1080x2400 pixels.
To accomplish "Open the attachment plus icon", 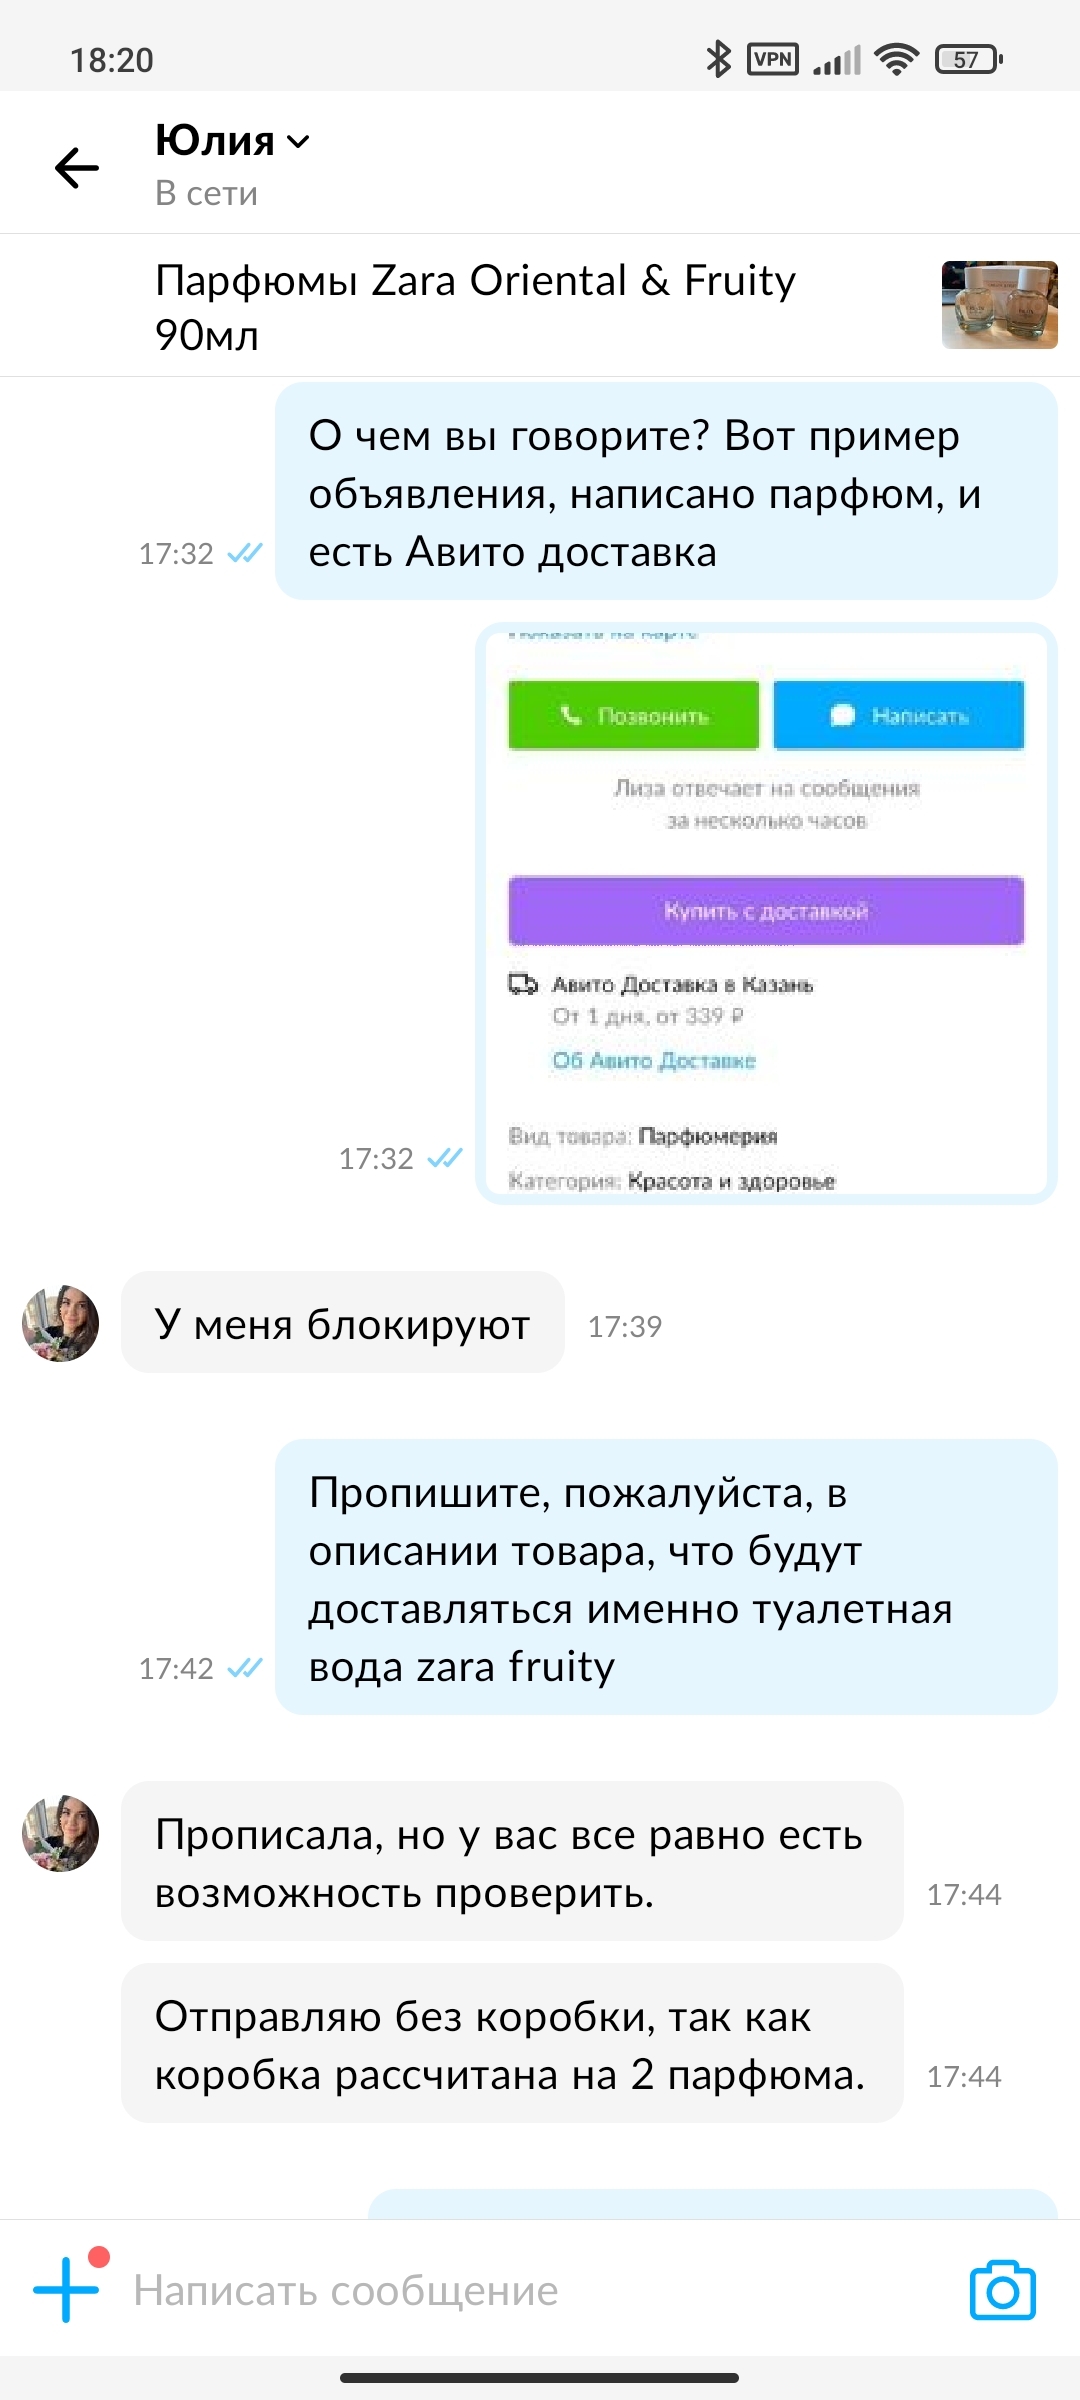I will pyautogui.click(x=66, y=2289).
